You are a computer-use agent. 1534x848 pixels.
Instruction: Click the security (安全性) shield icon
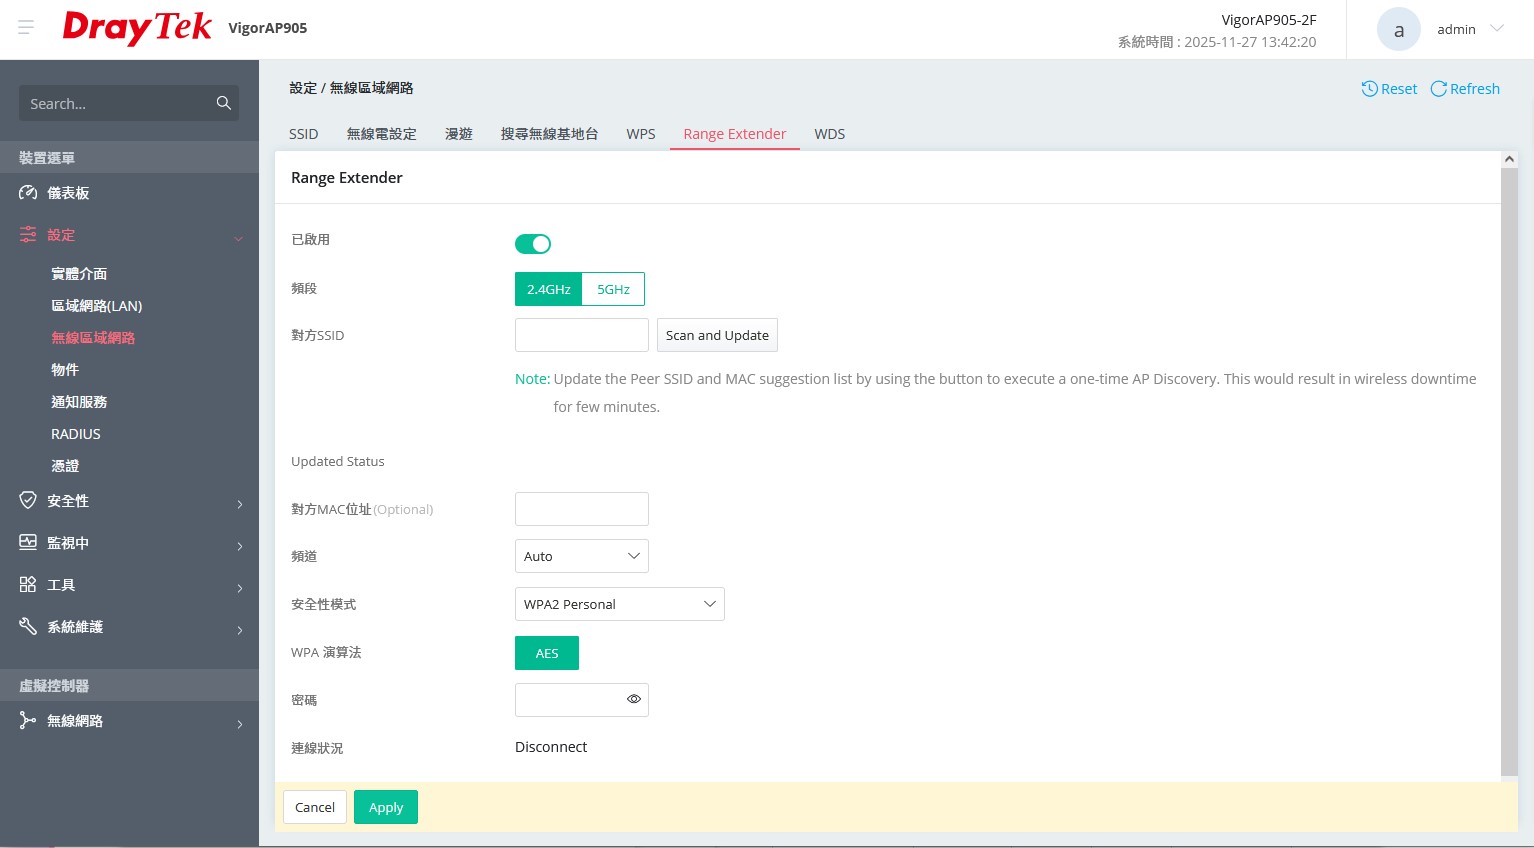coord(28,501)
